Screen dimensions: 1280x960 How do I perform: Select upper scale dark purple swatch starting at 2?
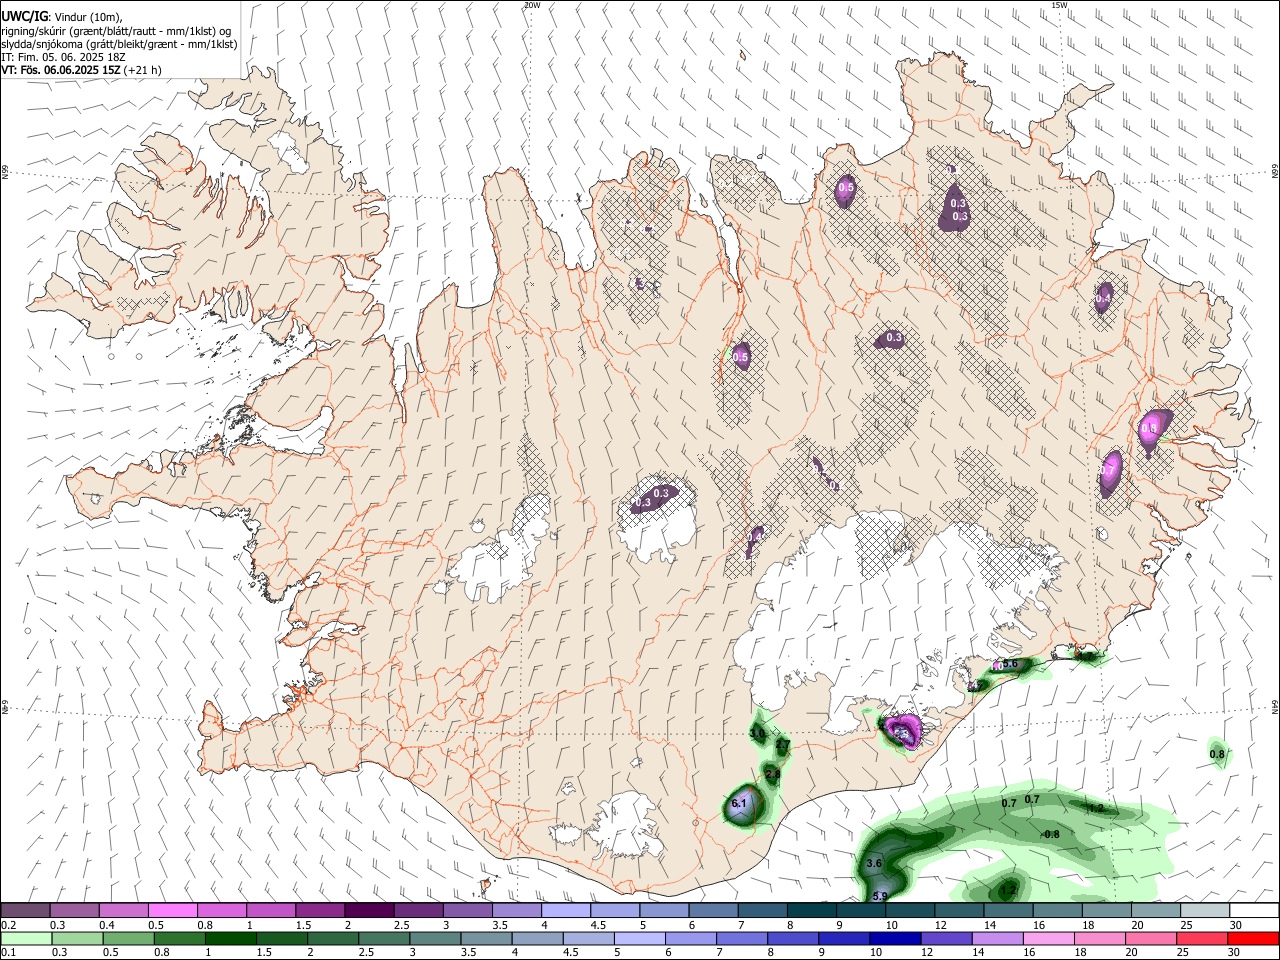tap(369, 911)
